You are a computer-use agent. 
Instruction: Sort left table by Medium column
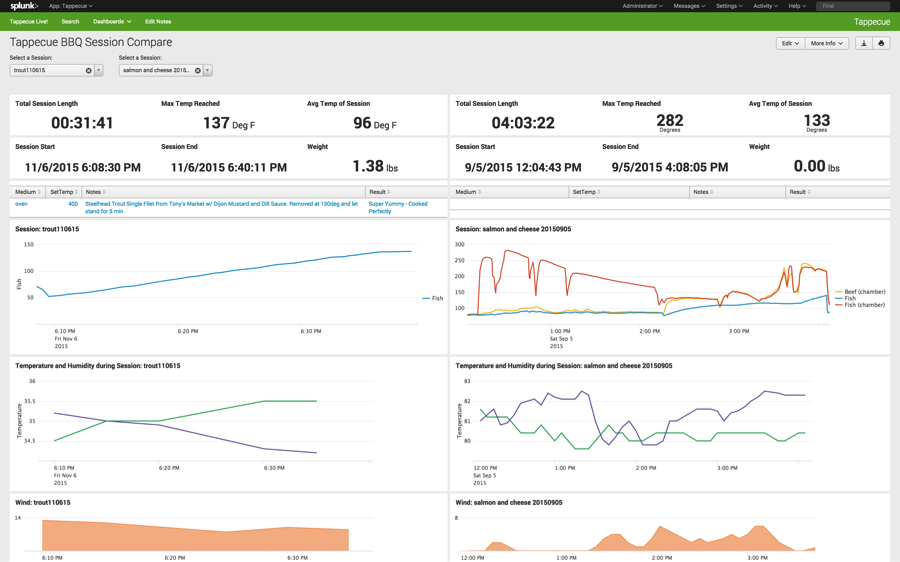click(x=27, y=192)
